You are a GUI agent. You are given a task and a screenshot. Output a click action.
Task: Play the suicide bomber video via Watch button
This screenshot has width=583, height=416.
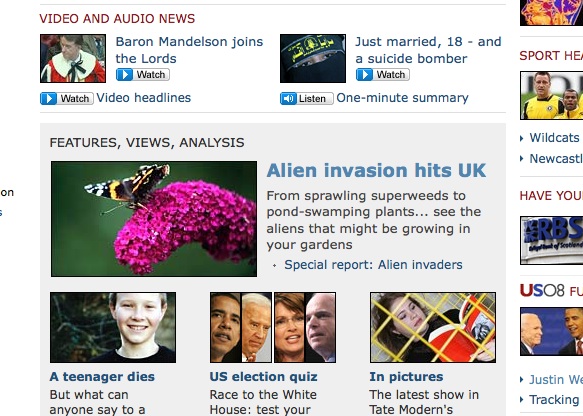pyautogui.click(x=383, y=75)
